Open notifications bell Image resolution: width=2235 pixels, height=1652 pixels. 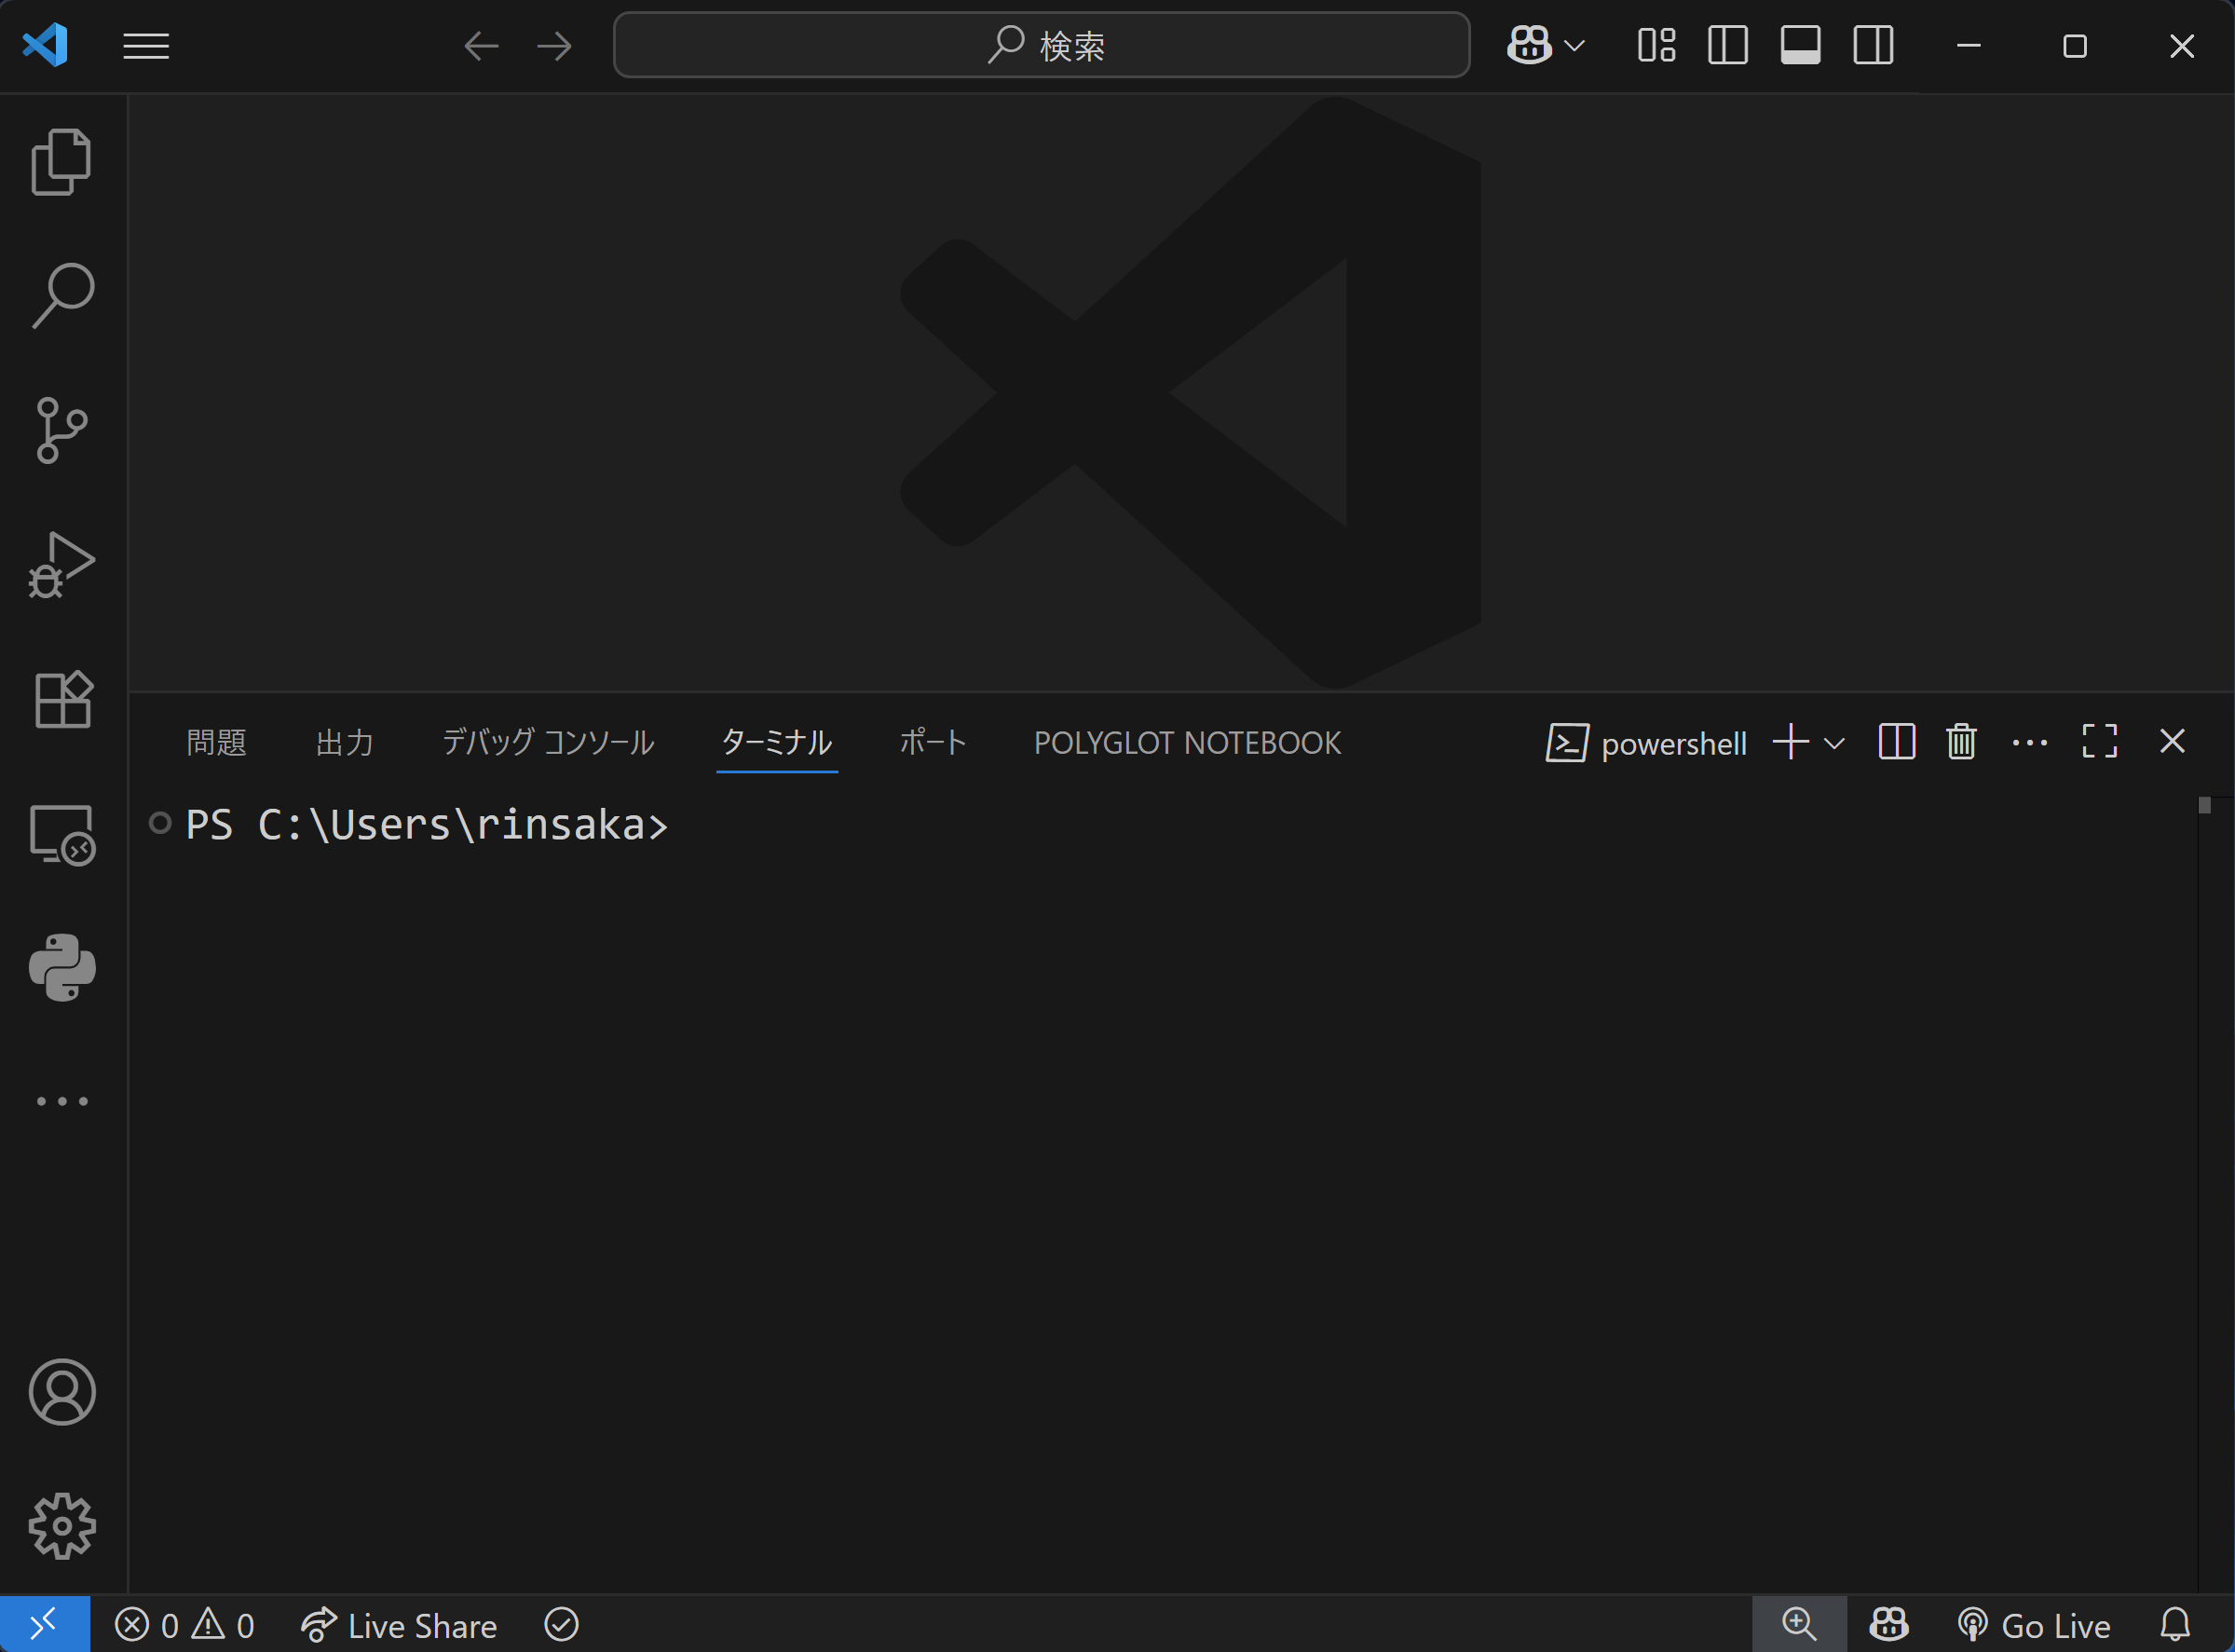(x=2175, y=1625)
